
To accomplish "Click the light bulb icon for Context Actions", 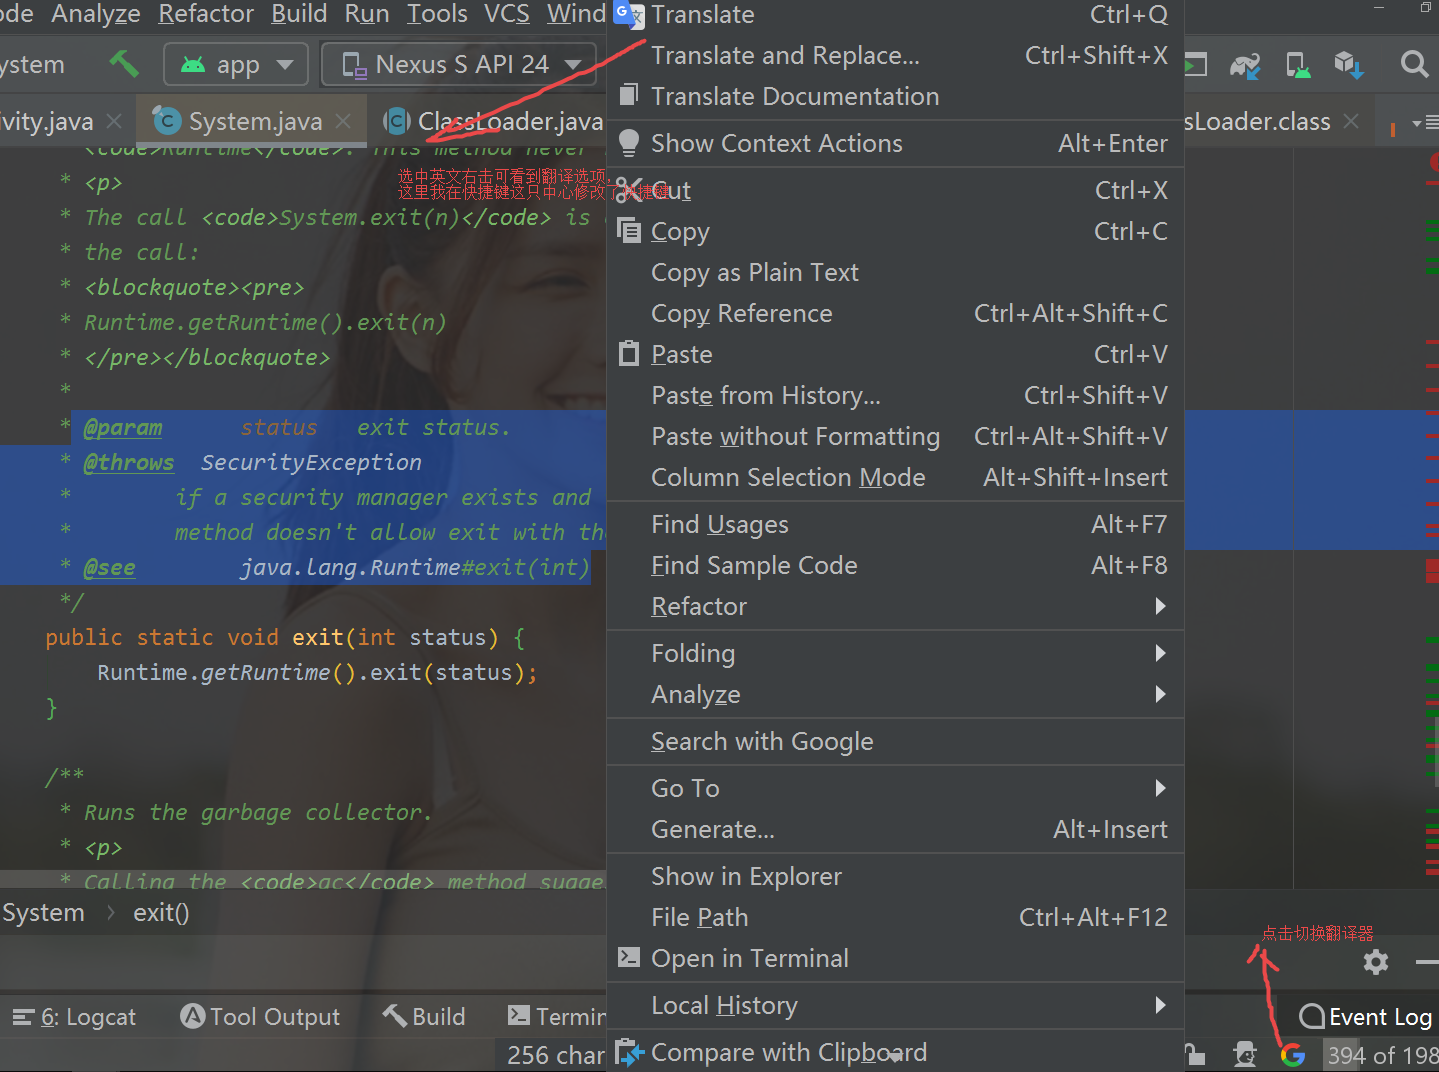I will coord(628,143).
